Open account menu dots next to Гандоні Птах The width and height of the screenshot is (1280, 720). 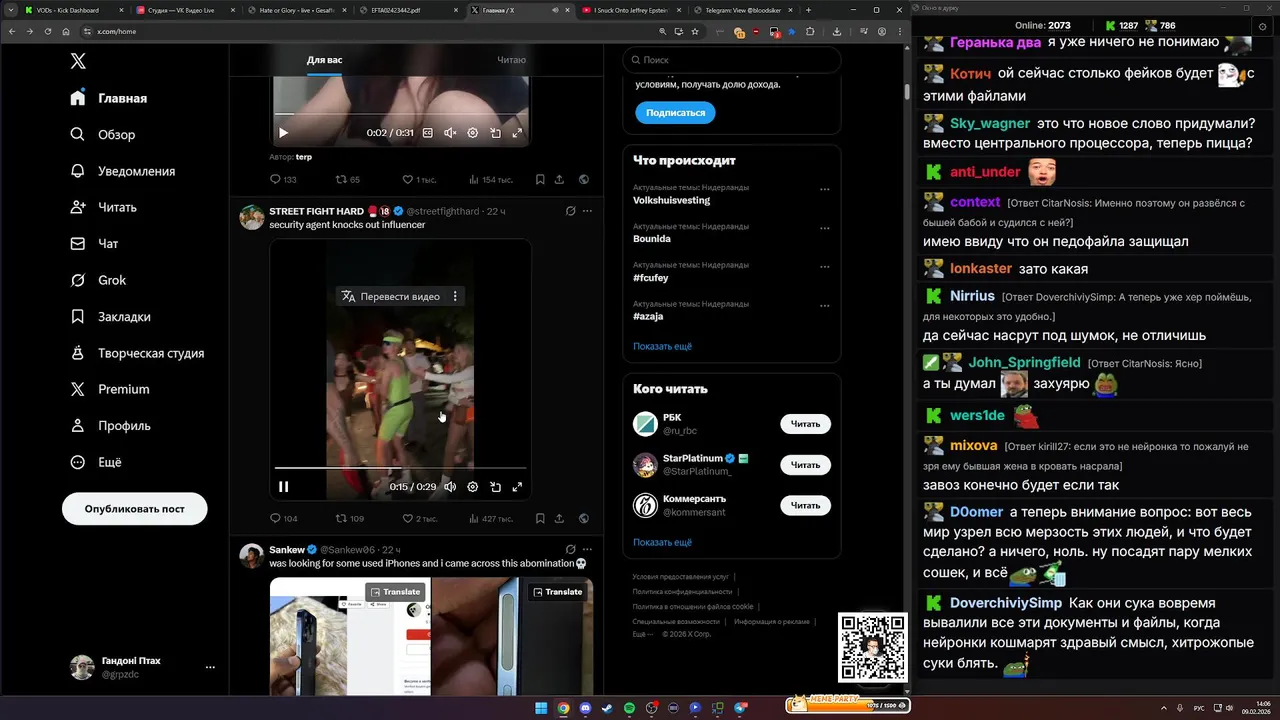click(x=210, y=667)
